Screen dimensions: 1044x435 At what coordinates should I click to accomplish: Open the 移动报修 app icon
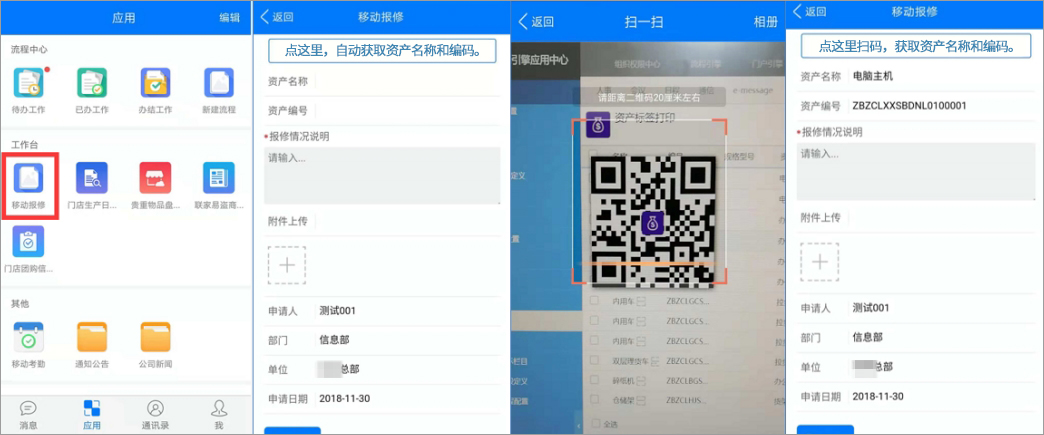click(x=29, y=178)
